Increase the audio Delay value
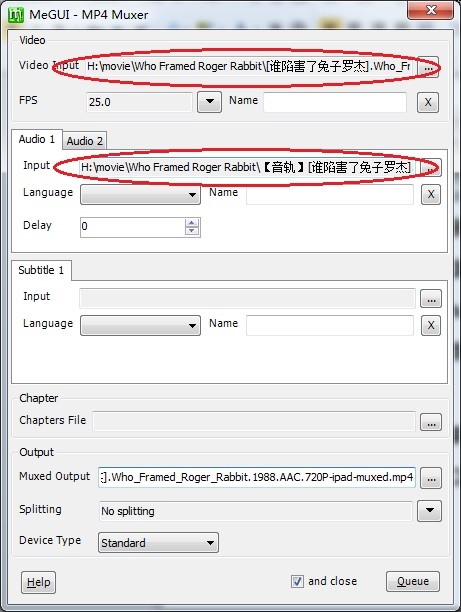Image resolution: width=461 pixels, height=612 pixels. click(x=192, y=223)
